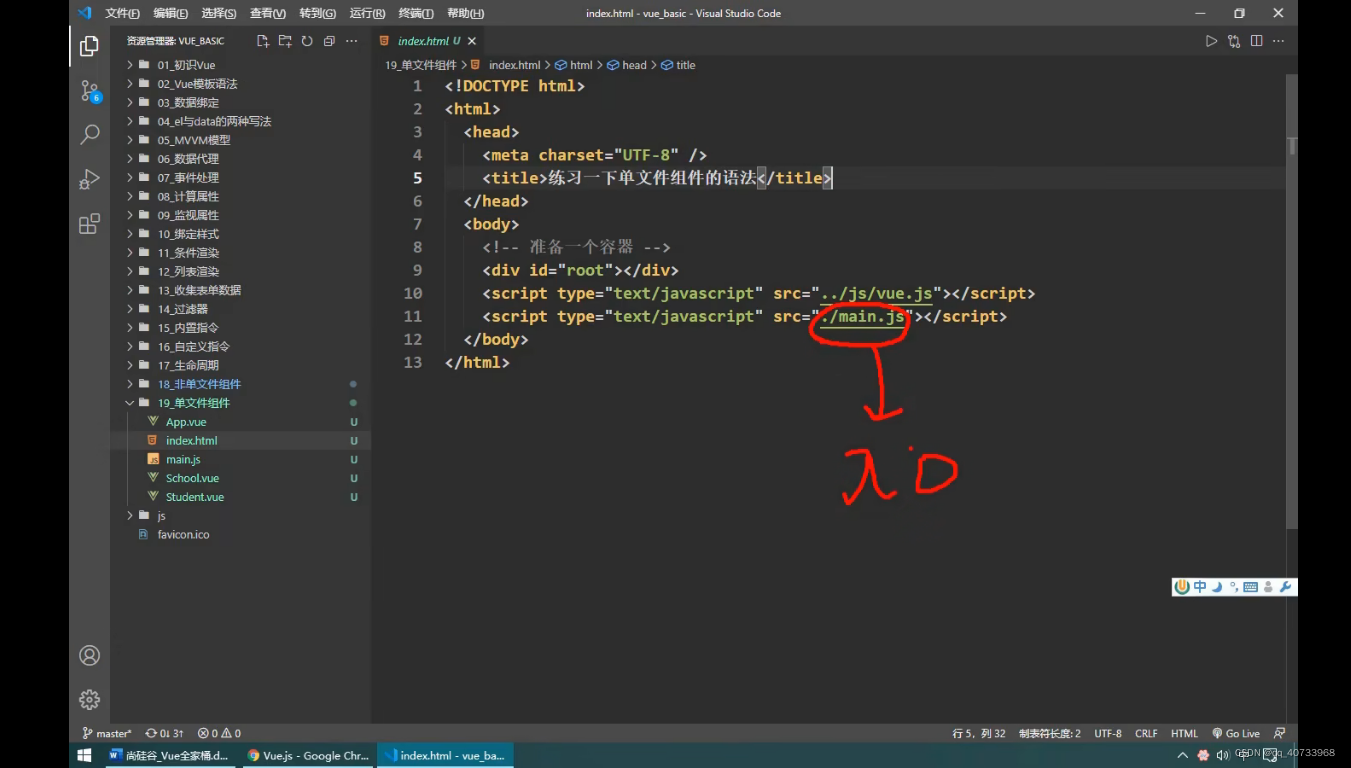Expand the 07_事件处理 folder

(240, 177)
